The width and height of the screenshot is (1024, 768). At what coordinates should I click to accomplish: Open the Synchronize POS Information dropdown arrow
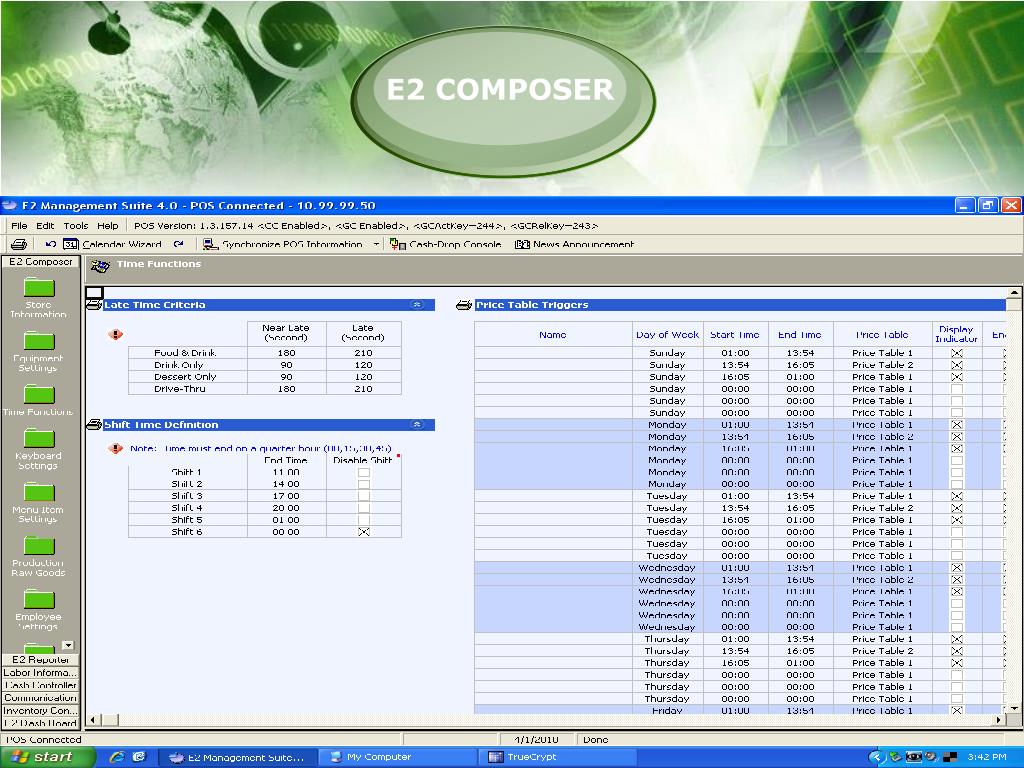click(376, 244)
